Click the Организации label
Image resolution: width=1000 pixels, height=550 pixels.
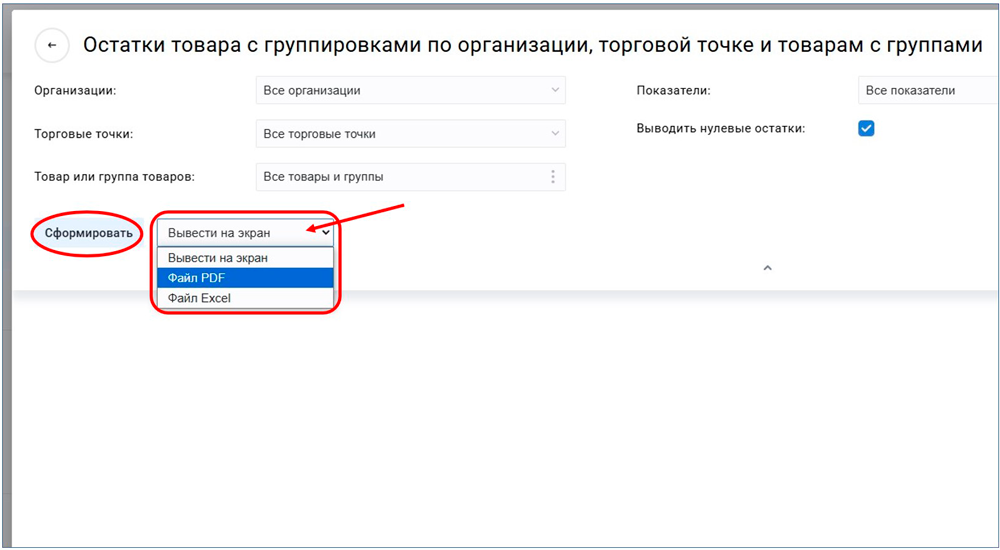(x=75, y=90)
